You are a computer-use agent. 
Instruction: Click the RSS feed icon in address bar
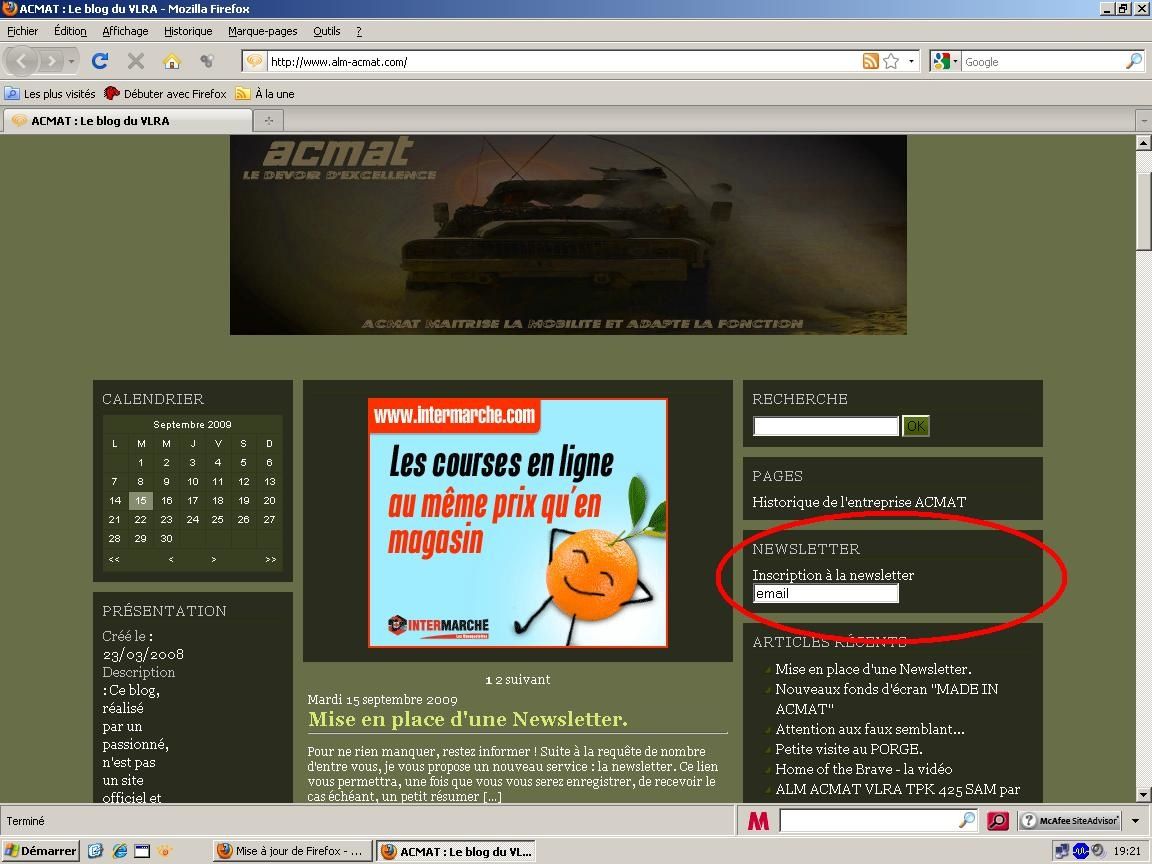(871, 62)
